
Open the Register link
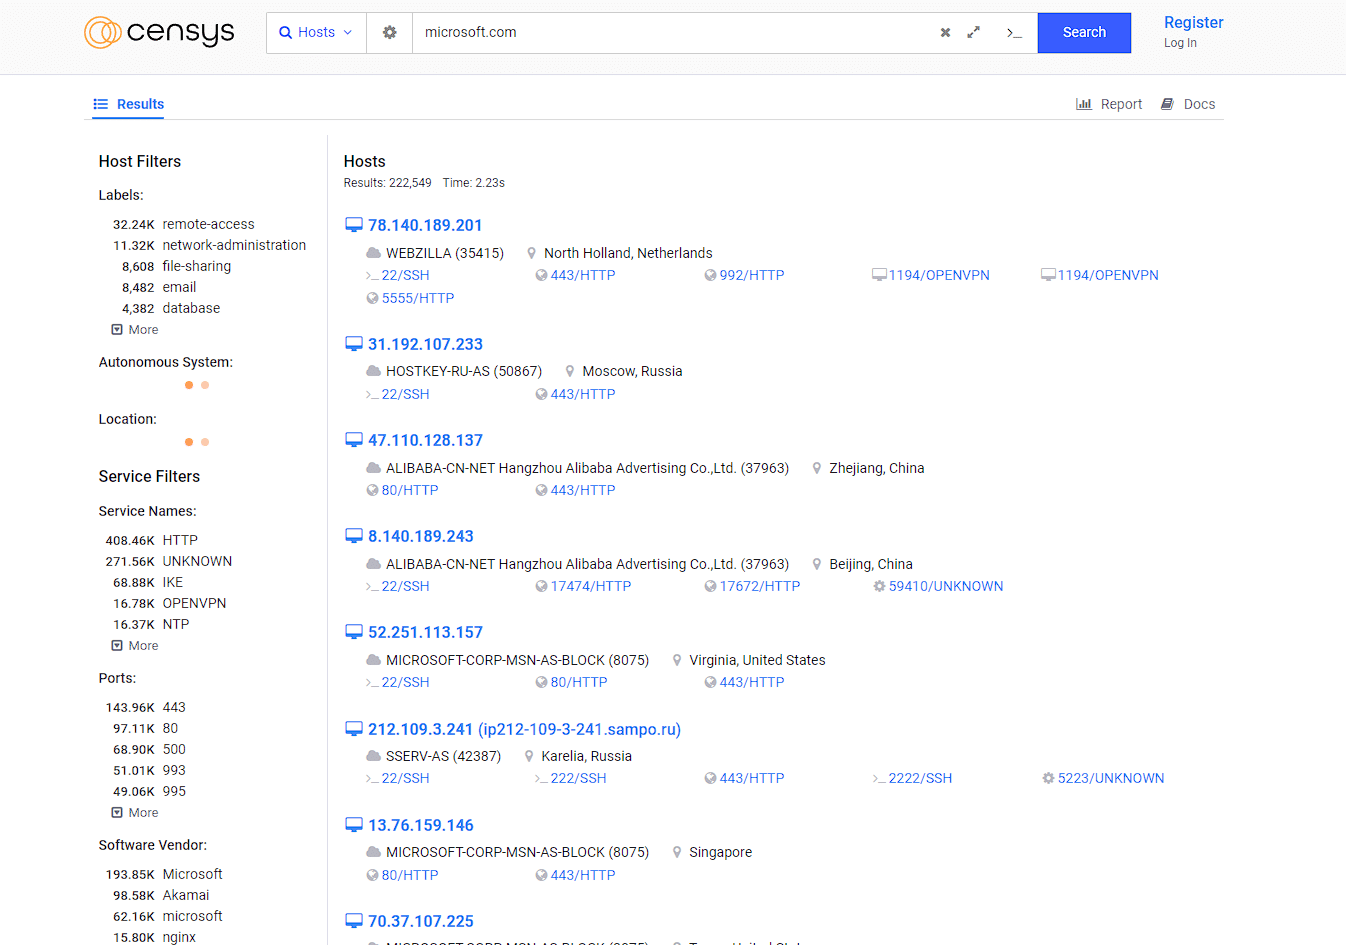[1193, 22]
